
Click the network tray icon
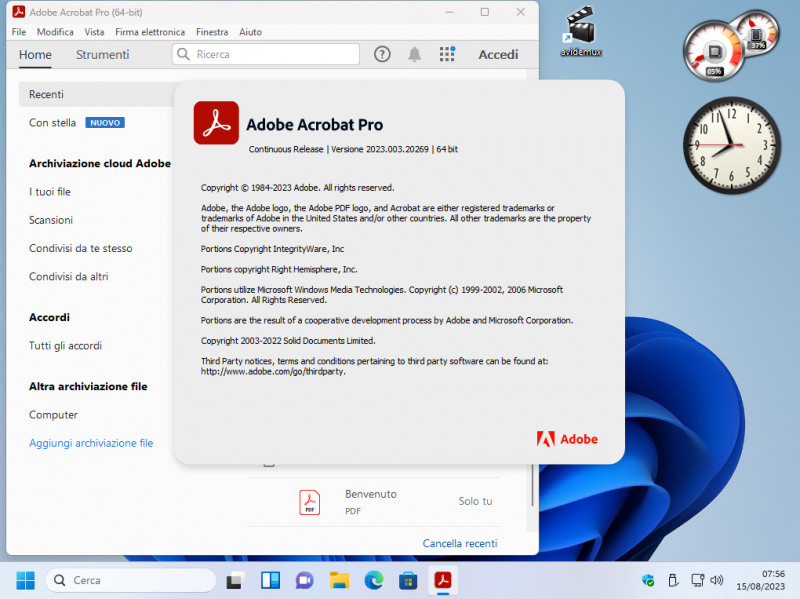(x=697, y=580)
